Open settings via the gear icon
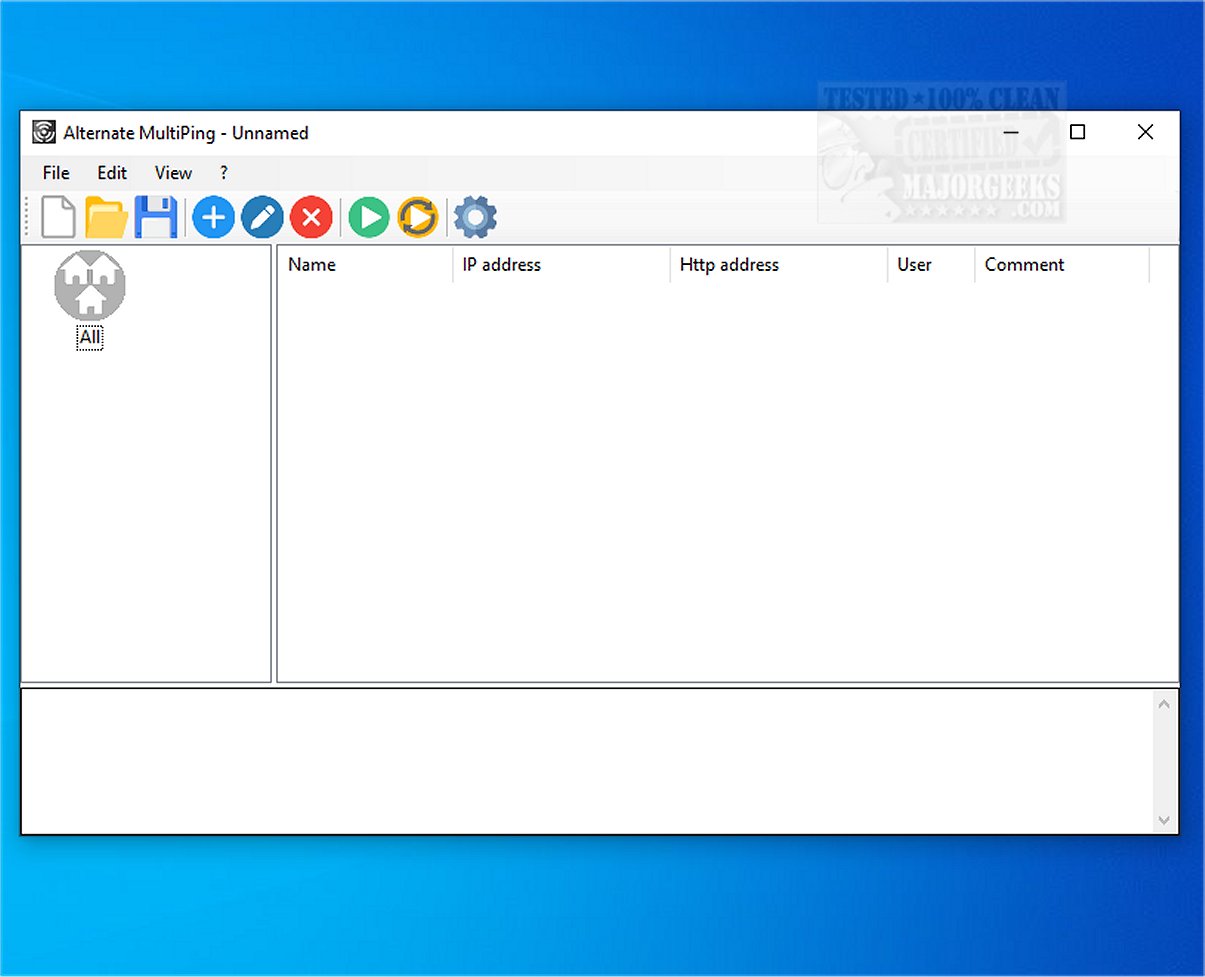The image size is (1205, 977). (475, 217)
